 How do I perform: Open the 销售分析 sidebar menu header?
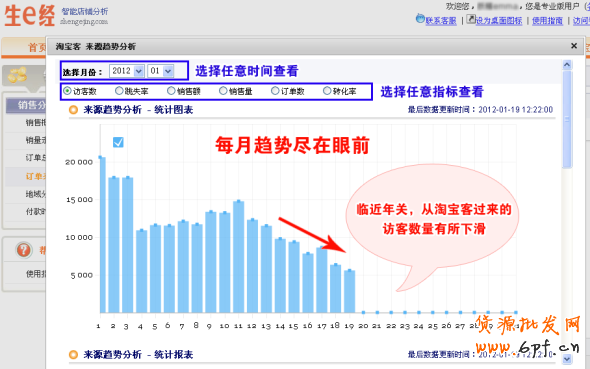[x=26, y=106]
